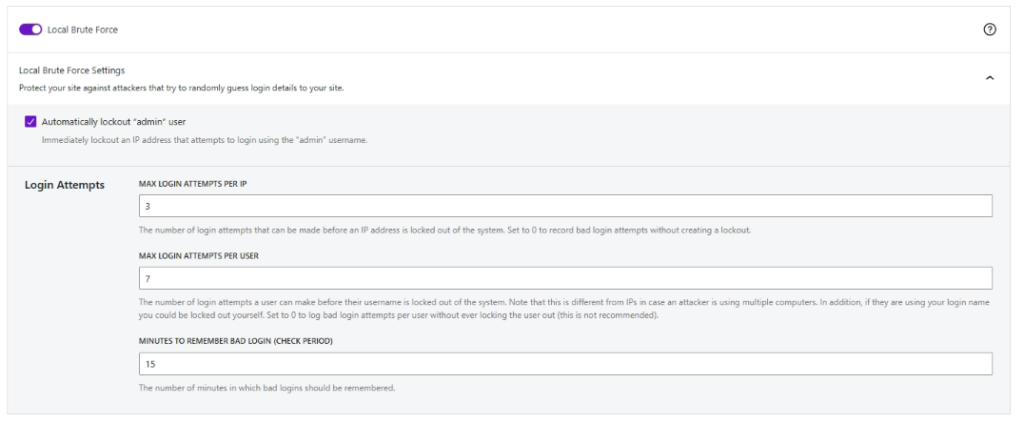Open the help question mark icon
Screen dimensions: 1024x423
989,29
